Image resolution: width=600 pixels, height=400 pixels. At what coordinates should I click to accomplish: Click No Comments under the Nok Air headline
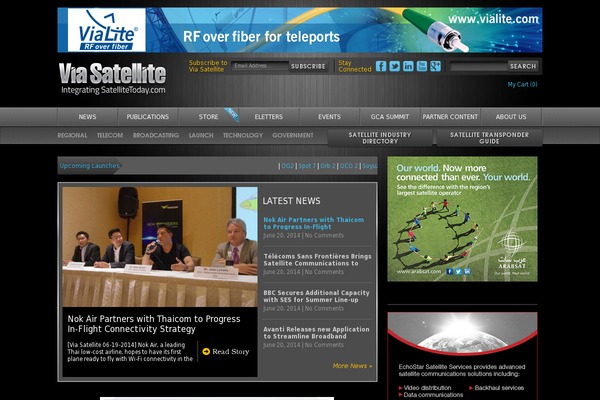point(324,235)
